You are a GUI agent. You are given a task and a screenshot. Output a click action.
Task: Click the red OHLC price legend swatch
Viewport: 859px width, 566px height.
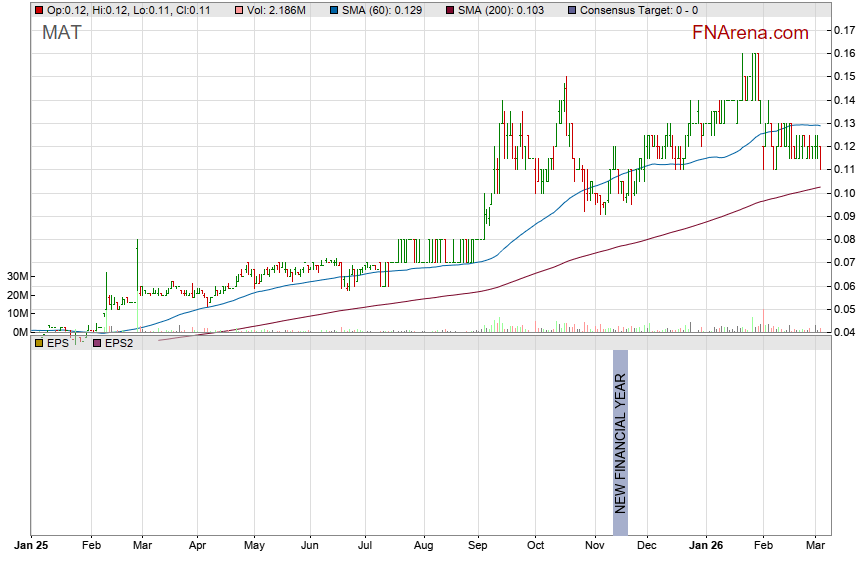coord(39,9)
